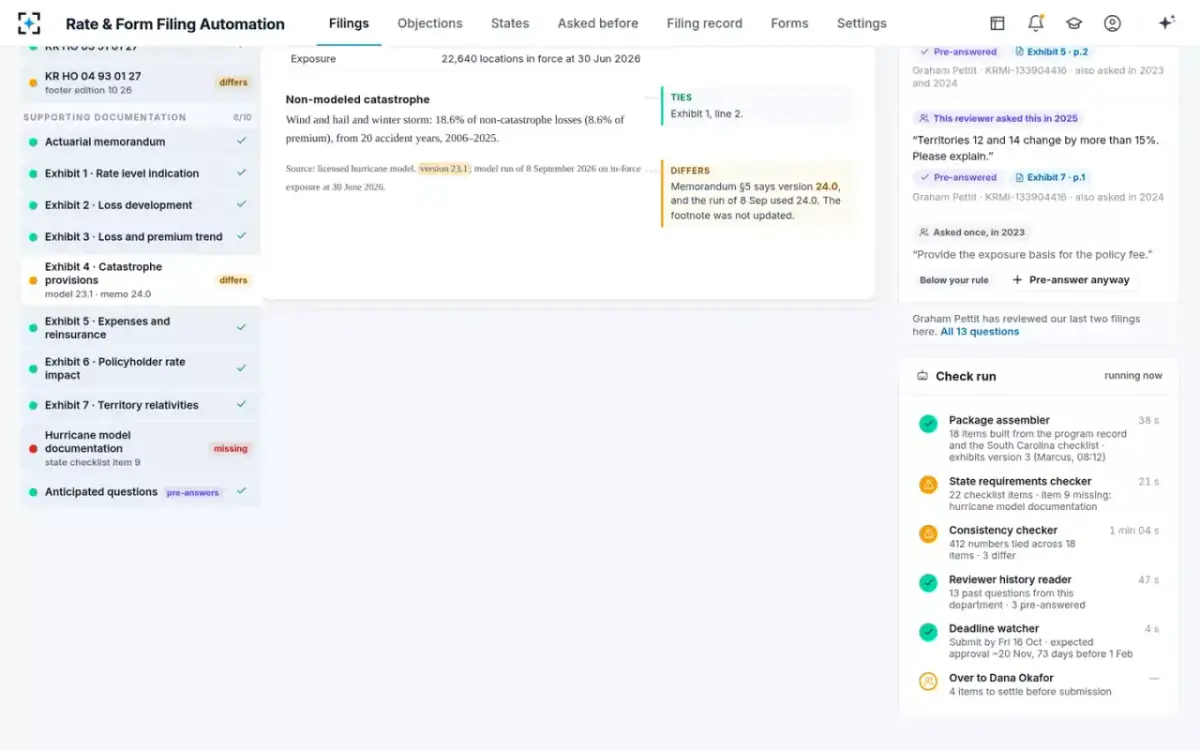Click the Pre-answered chip next to Exhibit 5
Image resolution: width=1200 pixels, height=750 pixels.
[x=958, y=52]
